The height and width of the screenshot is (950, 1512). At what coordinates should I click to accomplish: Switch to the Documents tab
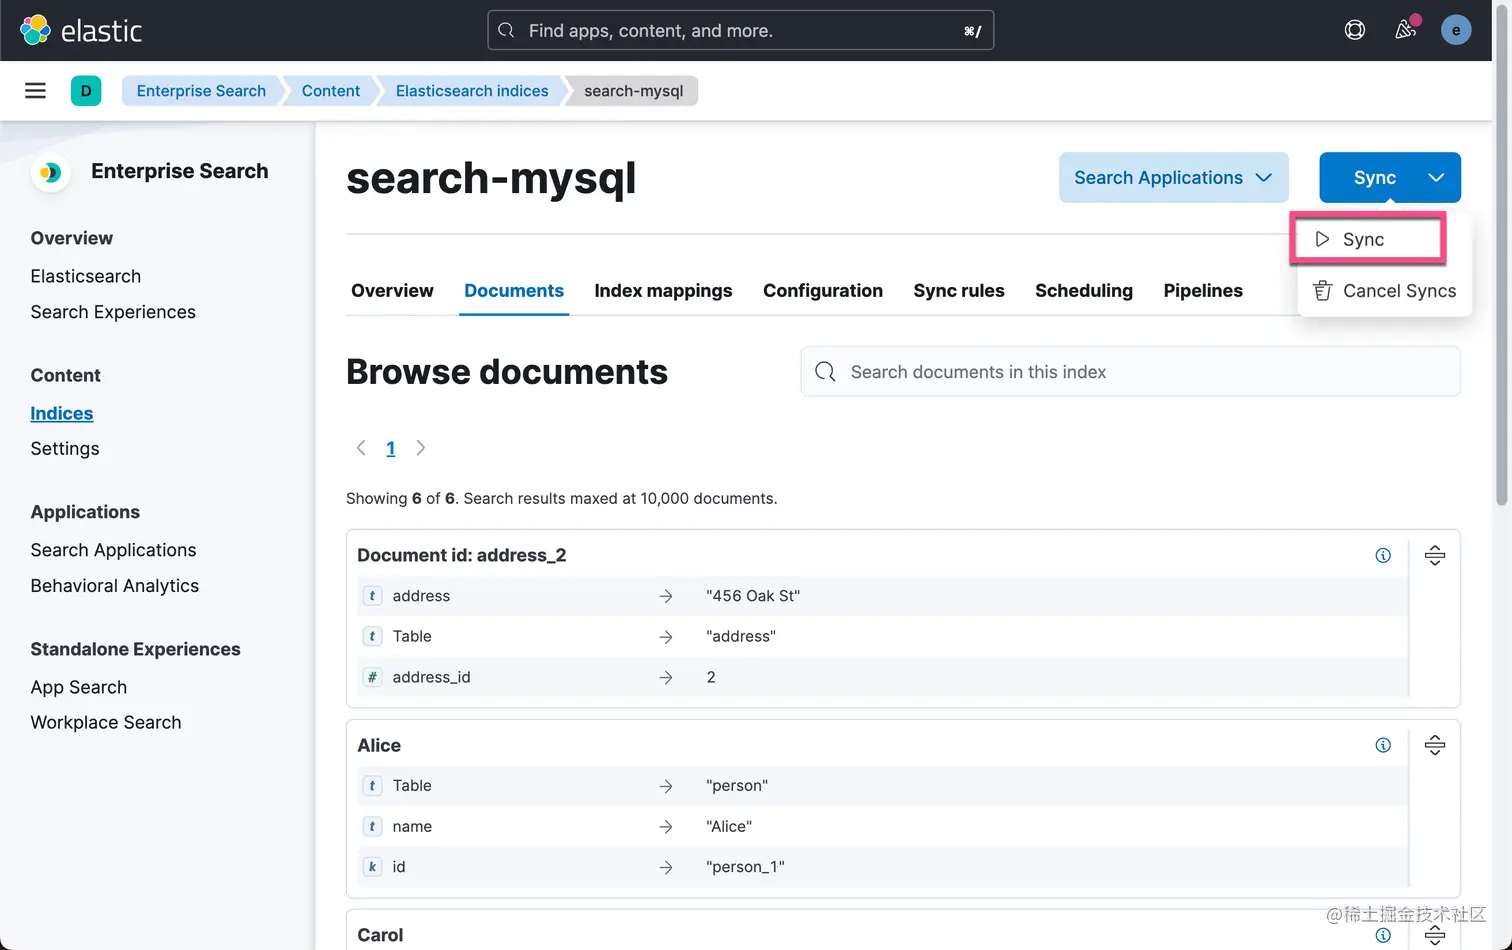point(514,291)
